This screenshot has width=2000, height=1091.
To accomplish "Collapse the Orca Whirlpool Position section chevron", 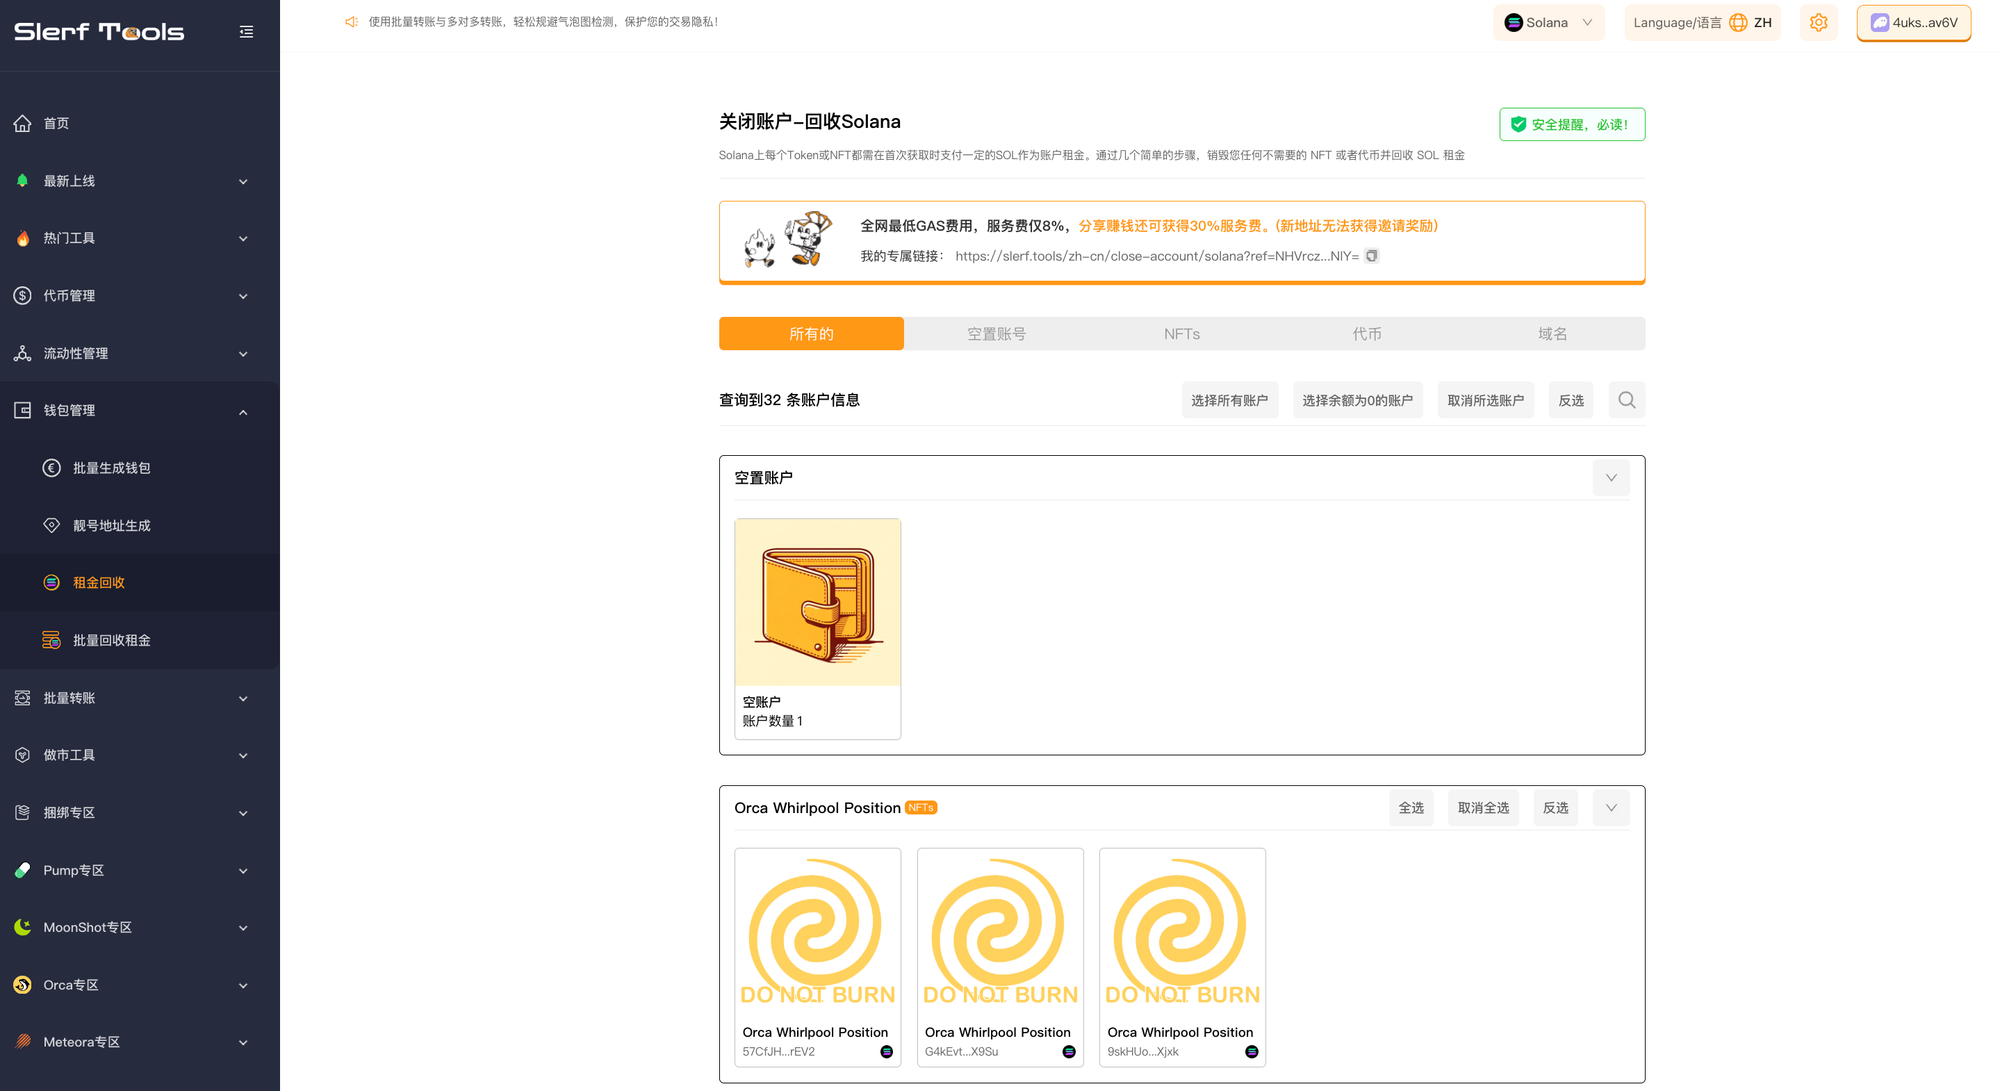I will 1611,808.
